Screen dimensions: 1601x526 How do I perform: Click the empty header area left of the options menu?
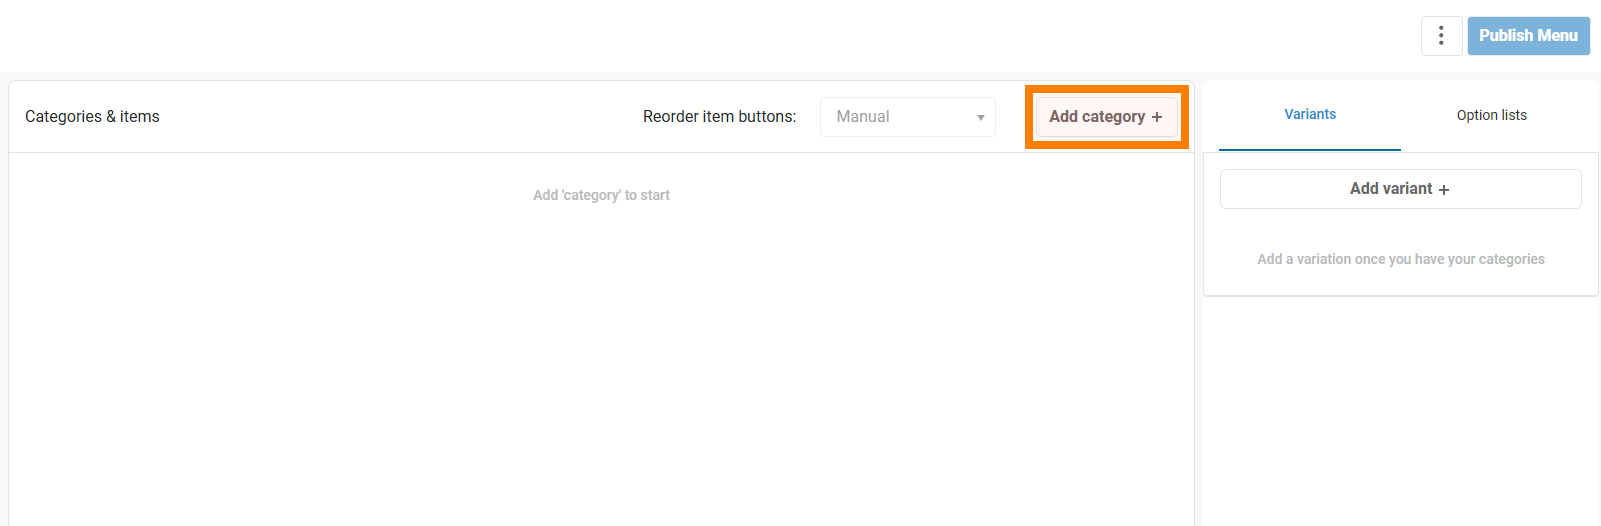click(x=700, y=36)
